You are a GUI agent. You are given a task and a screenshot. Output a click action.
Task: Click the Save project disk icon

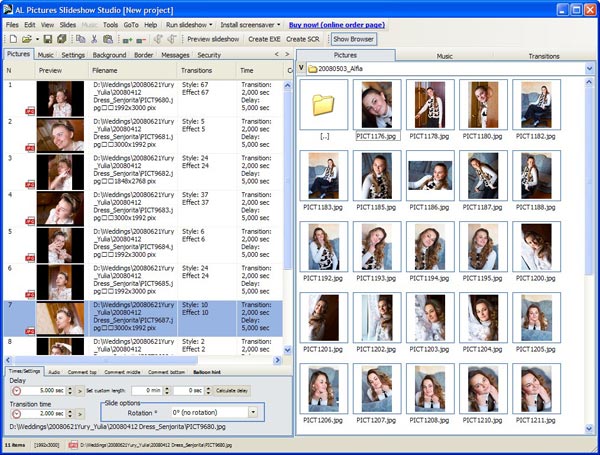(x=46, y=38)
